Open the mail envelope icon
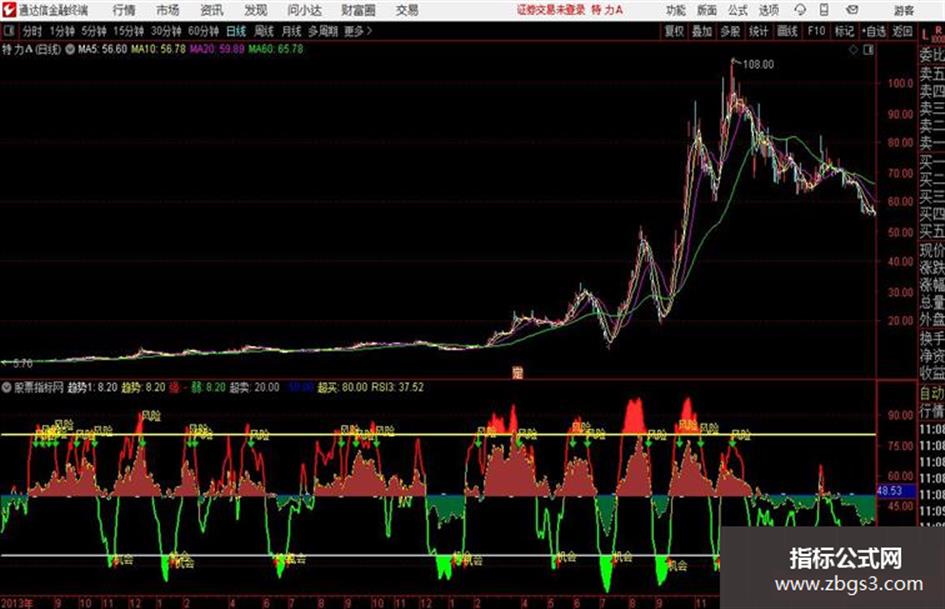Viewport: 945px width, 609px height. 852,10
